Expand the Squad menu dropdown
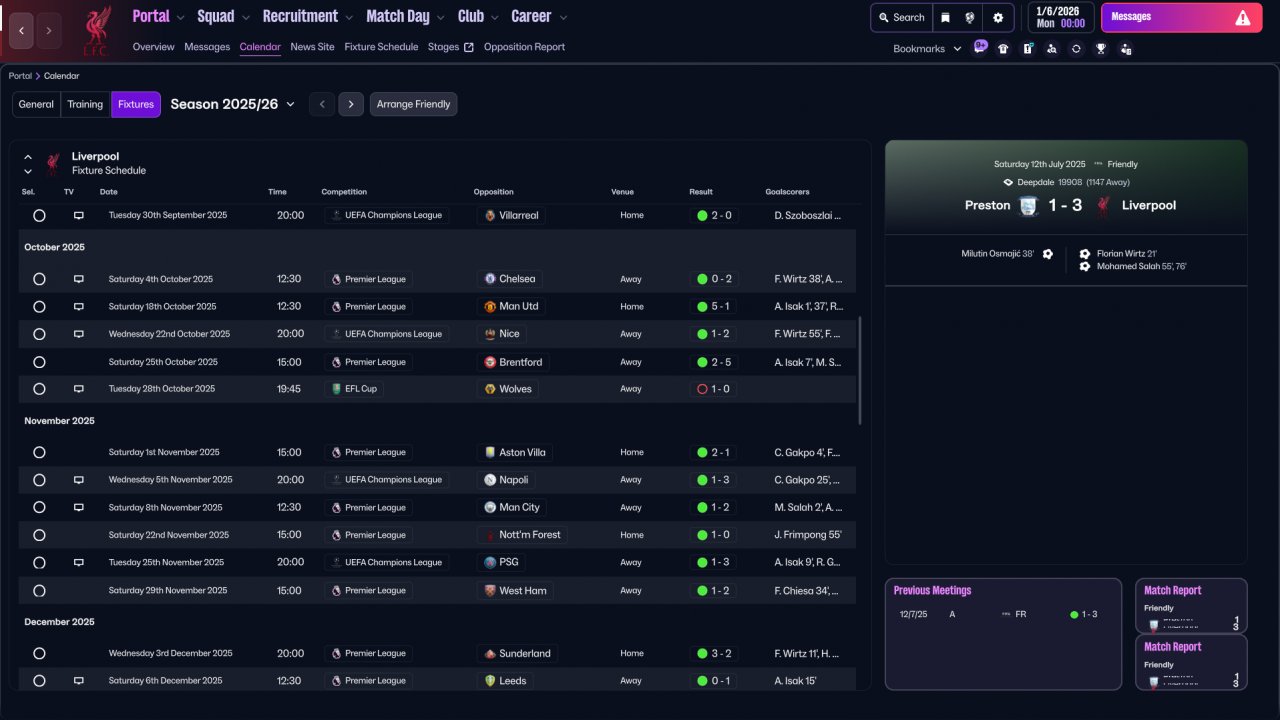This screenshot has width=1280, height=720. [x=245, y=18]
